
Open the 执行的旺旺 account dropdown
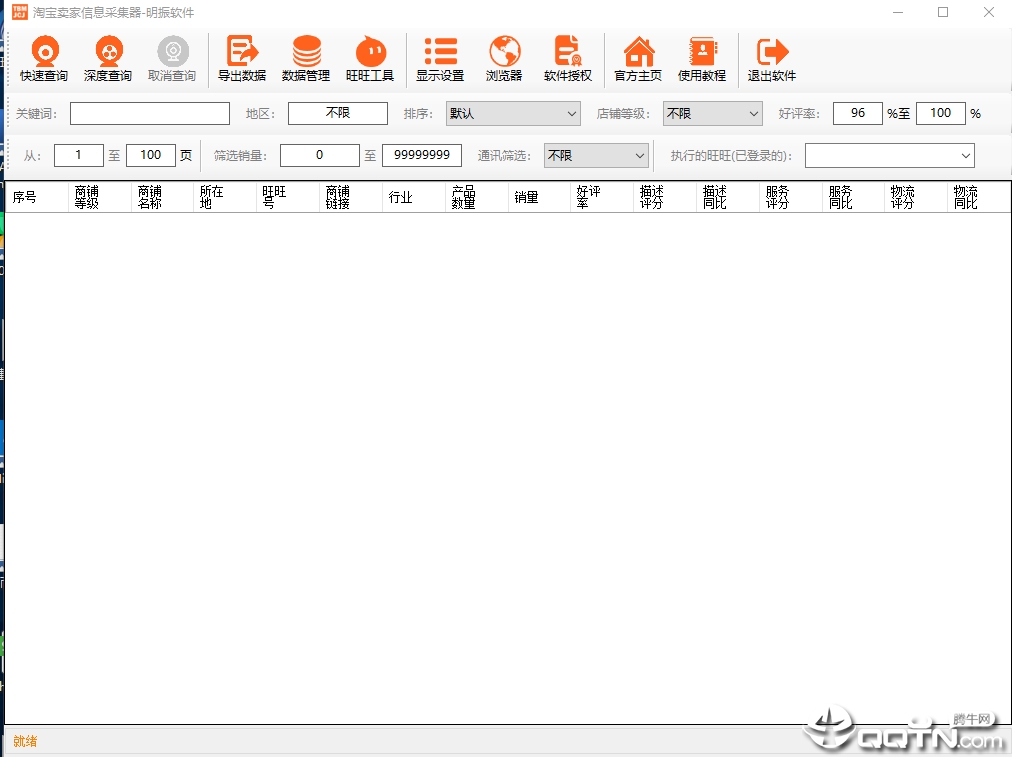(x=889, y=156)
